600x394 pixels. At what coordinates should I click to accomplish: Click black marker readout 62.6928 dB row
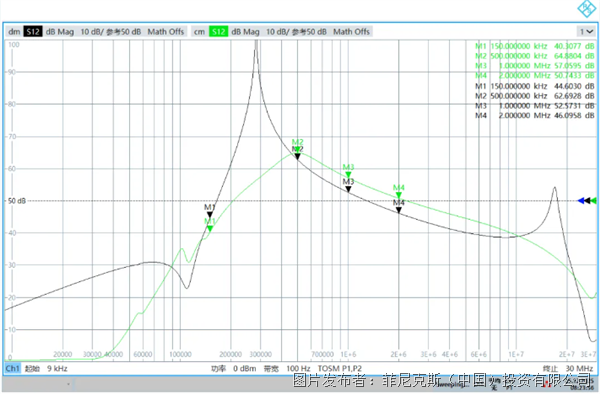tap(535, 96)
